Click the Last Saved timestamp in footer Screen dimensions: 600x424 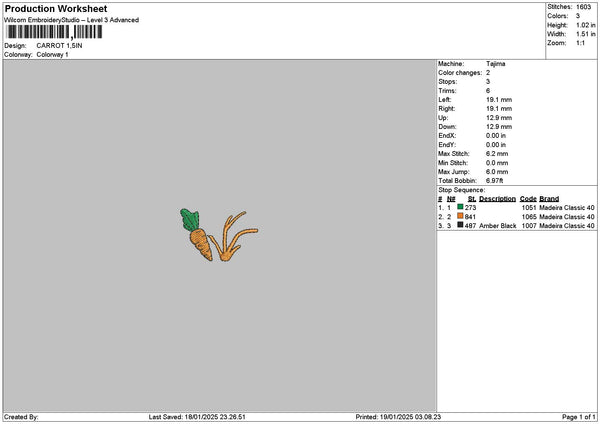coord(197,417)
